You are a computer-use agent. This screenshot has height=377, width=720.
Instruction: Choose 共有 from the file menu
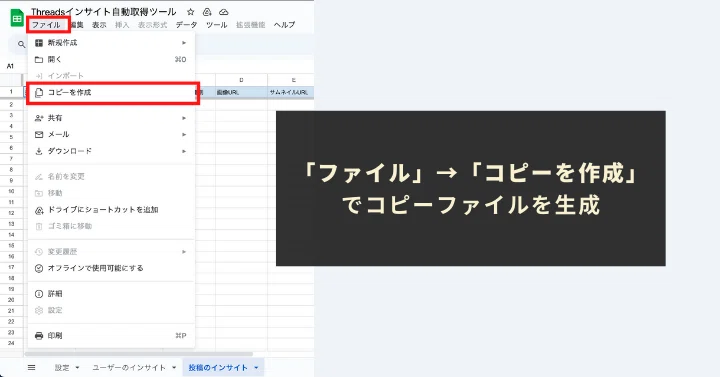pos(112,118)
